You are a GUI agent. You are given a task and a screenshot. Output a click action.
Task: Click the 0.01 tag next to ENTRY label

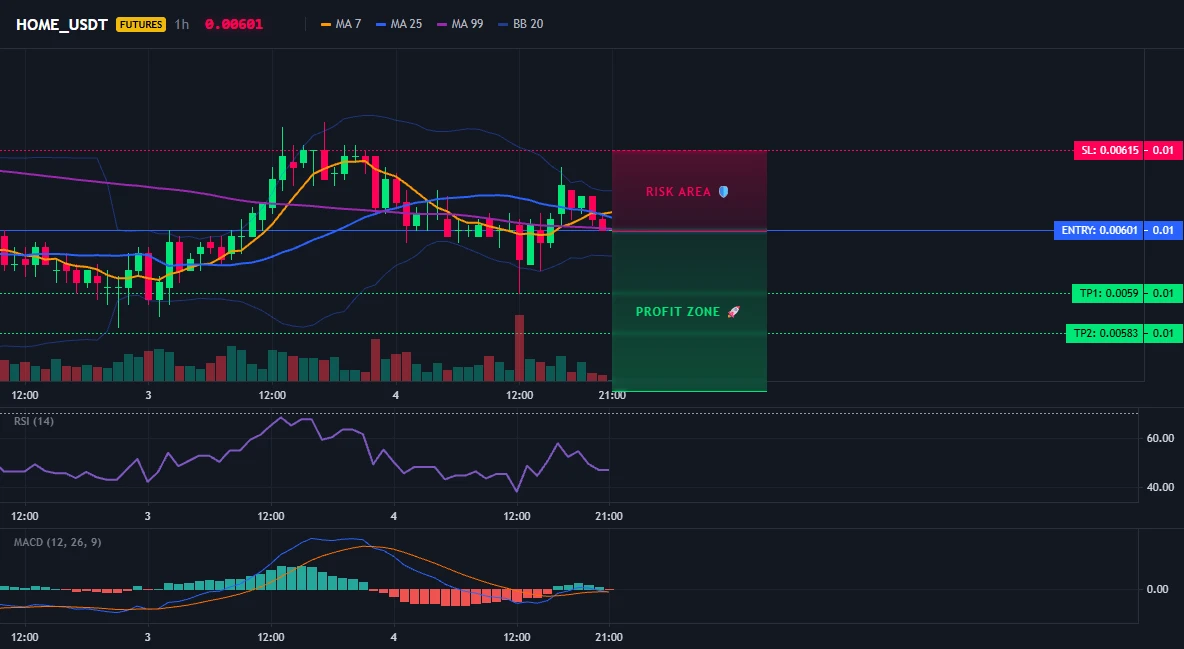1163,230
